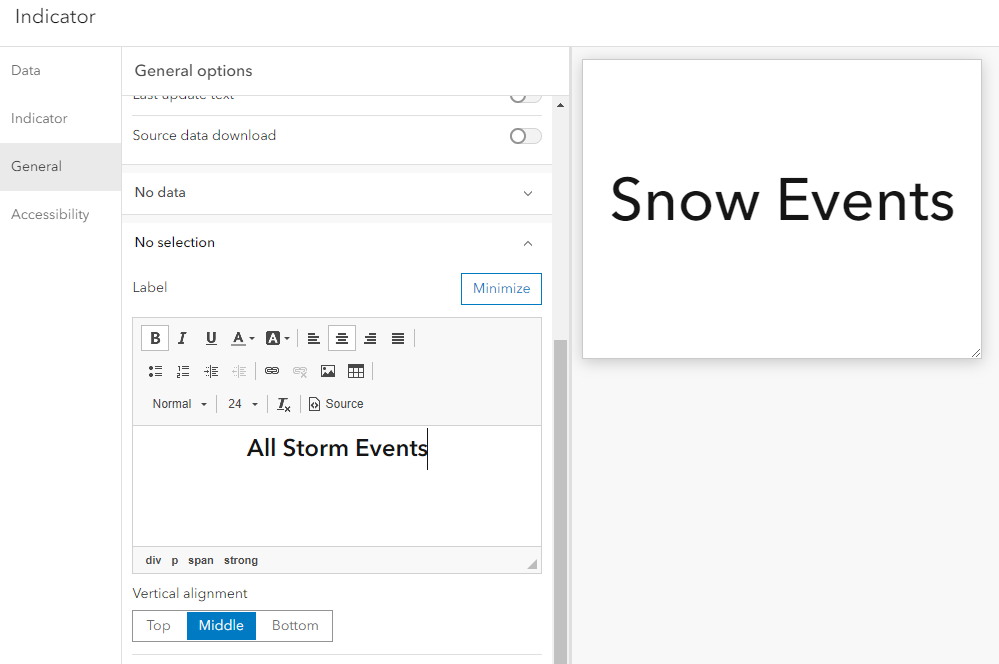
Task: Toggle the Source data download switch
Action: pyautogui.click(x=525, y=135)
